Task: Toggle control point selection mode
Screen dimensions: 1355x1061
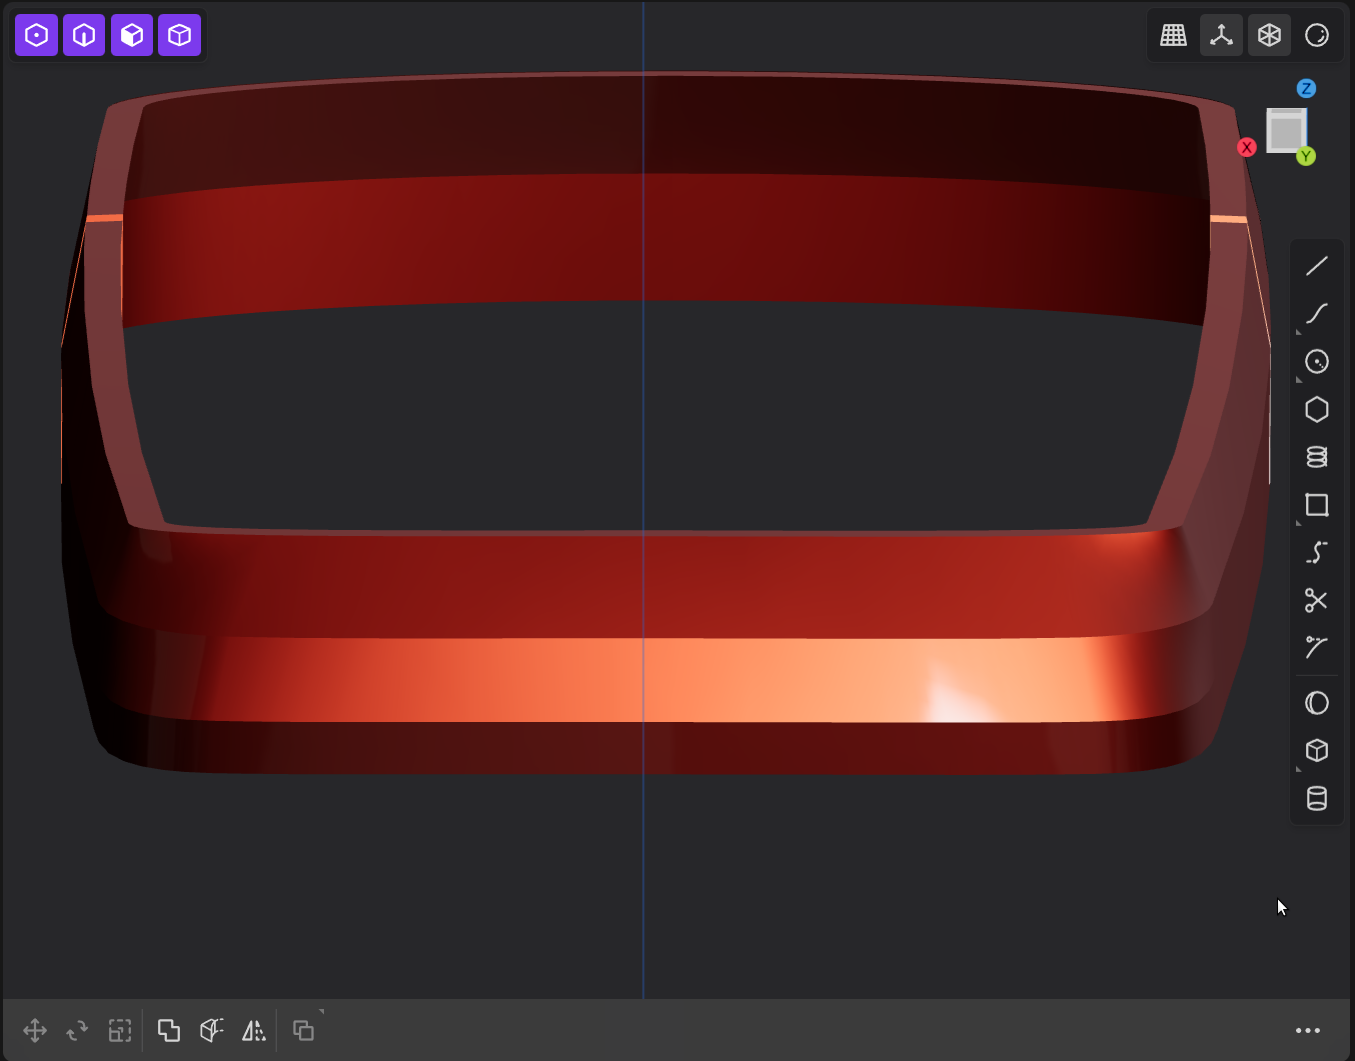Action: coord(36,36)
